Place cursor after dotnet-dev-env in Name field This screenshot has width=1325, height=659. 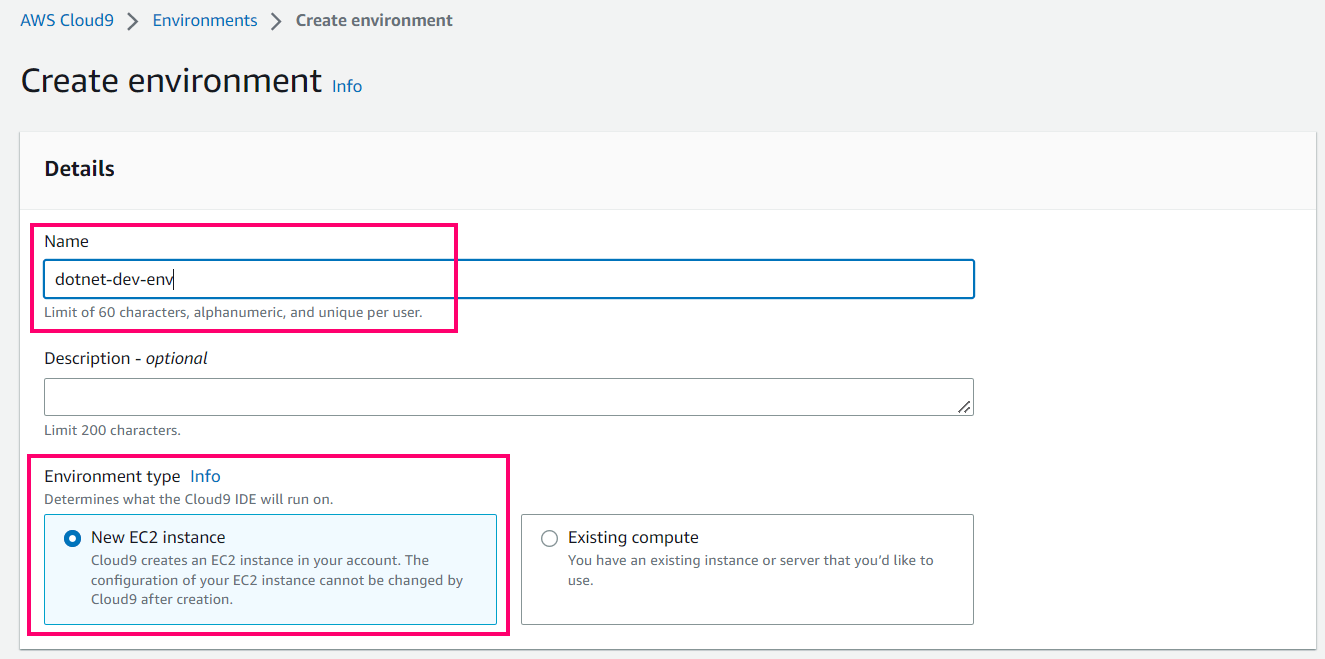[x=176, y=279]
